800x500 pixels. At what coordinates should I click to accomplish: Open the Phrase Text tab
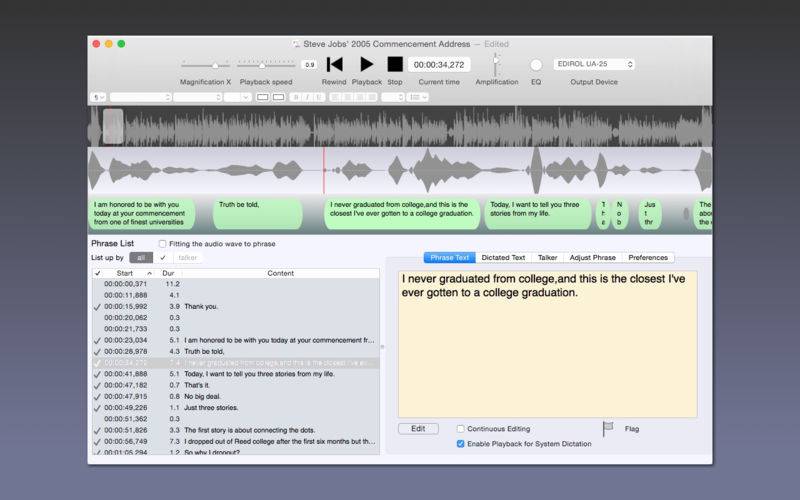click(449, 258)
